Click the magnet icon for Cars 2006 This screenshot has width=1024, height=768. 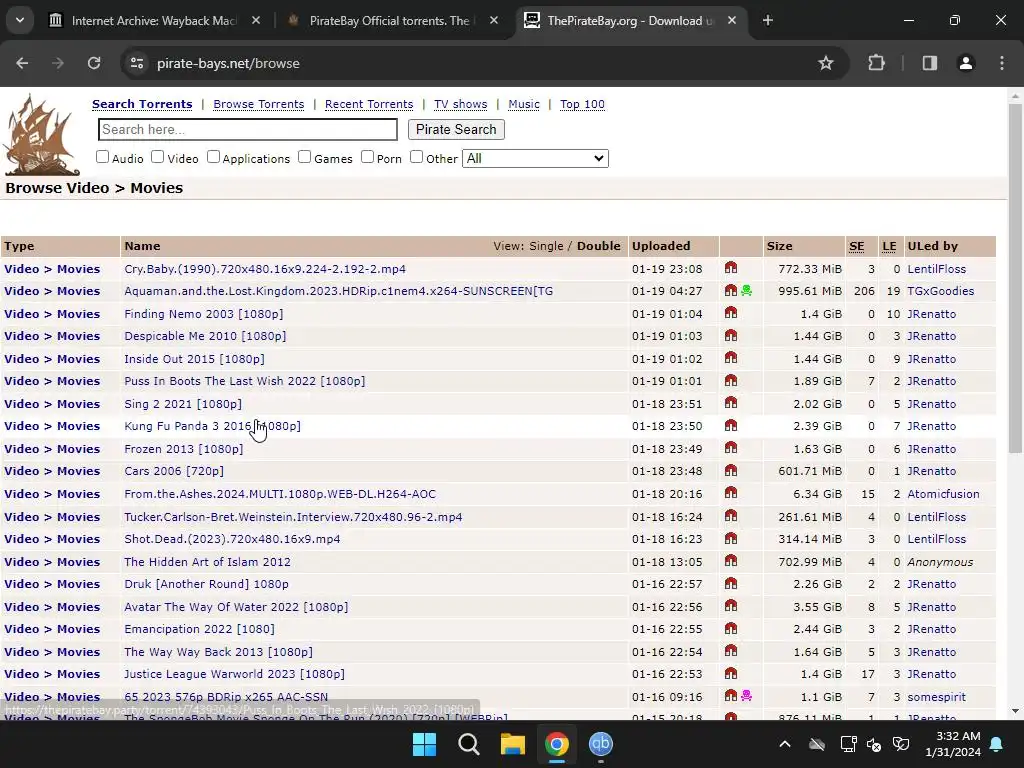(x=731, y=470)
